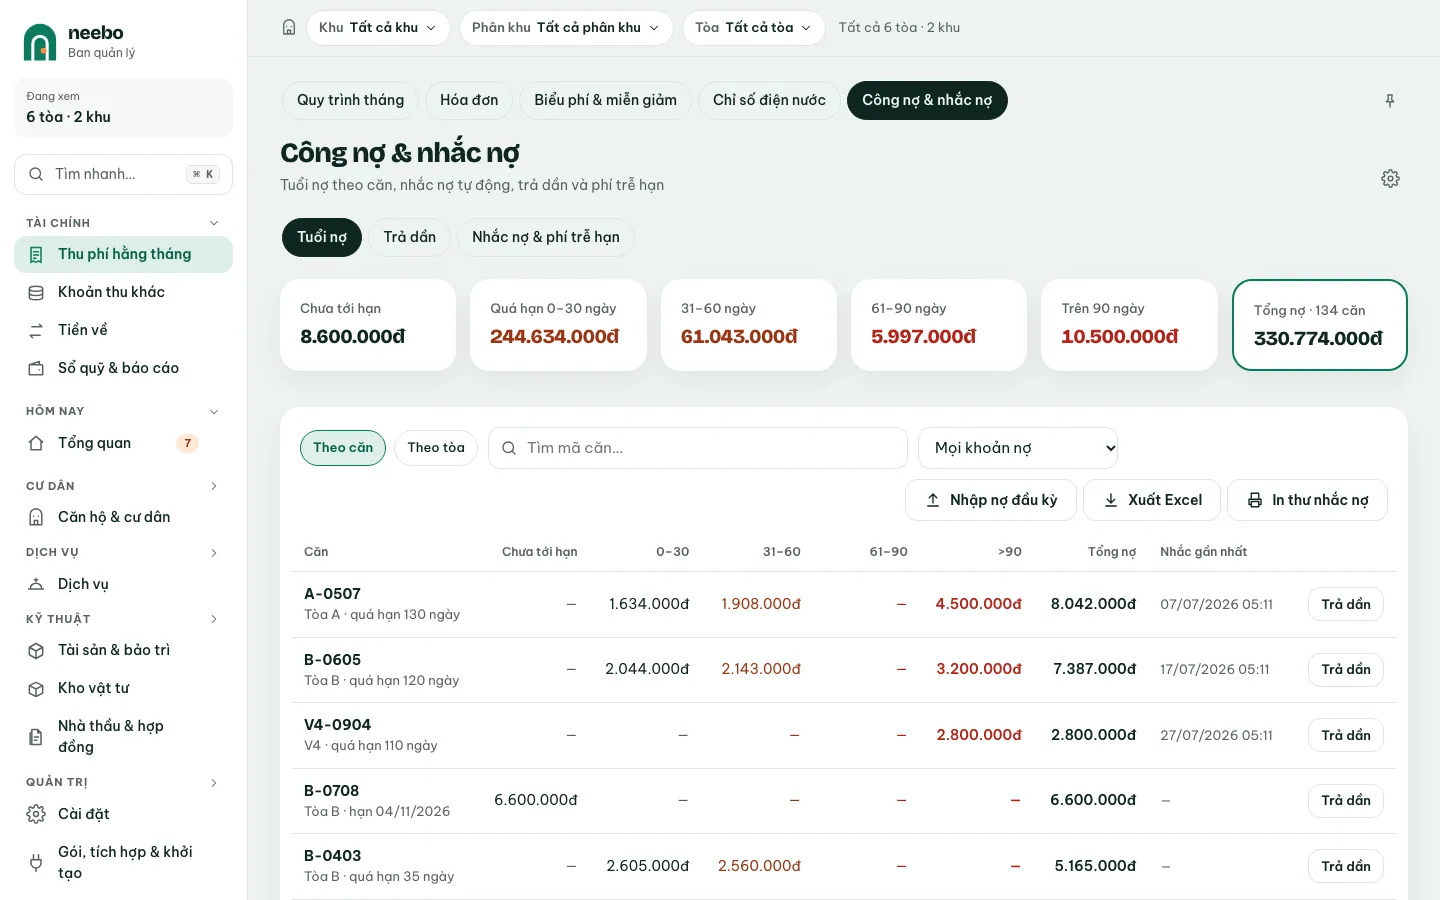The height and width of the screenshot is (900, 1440).
Task: Click the Kho vật tư package icon
Action: (36, 689)
